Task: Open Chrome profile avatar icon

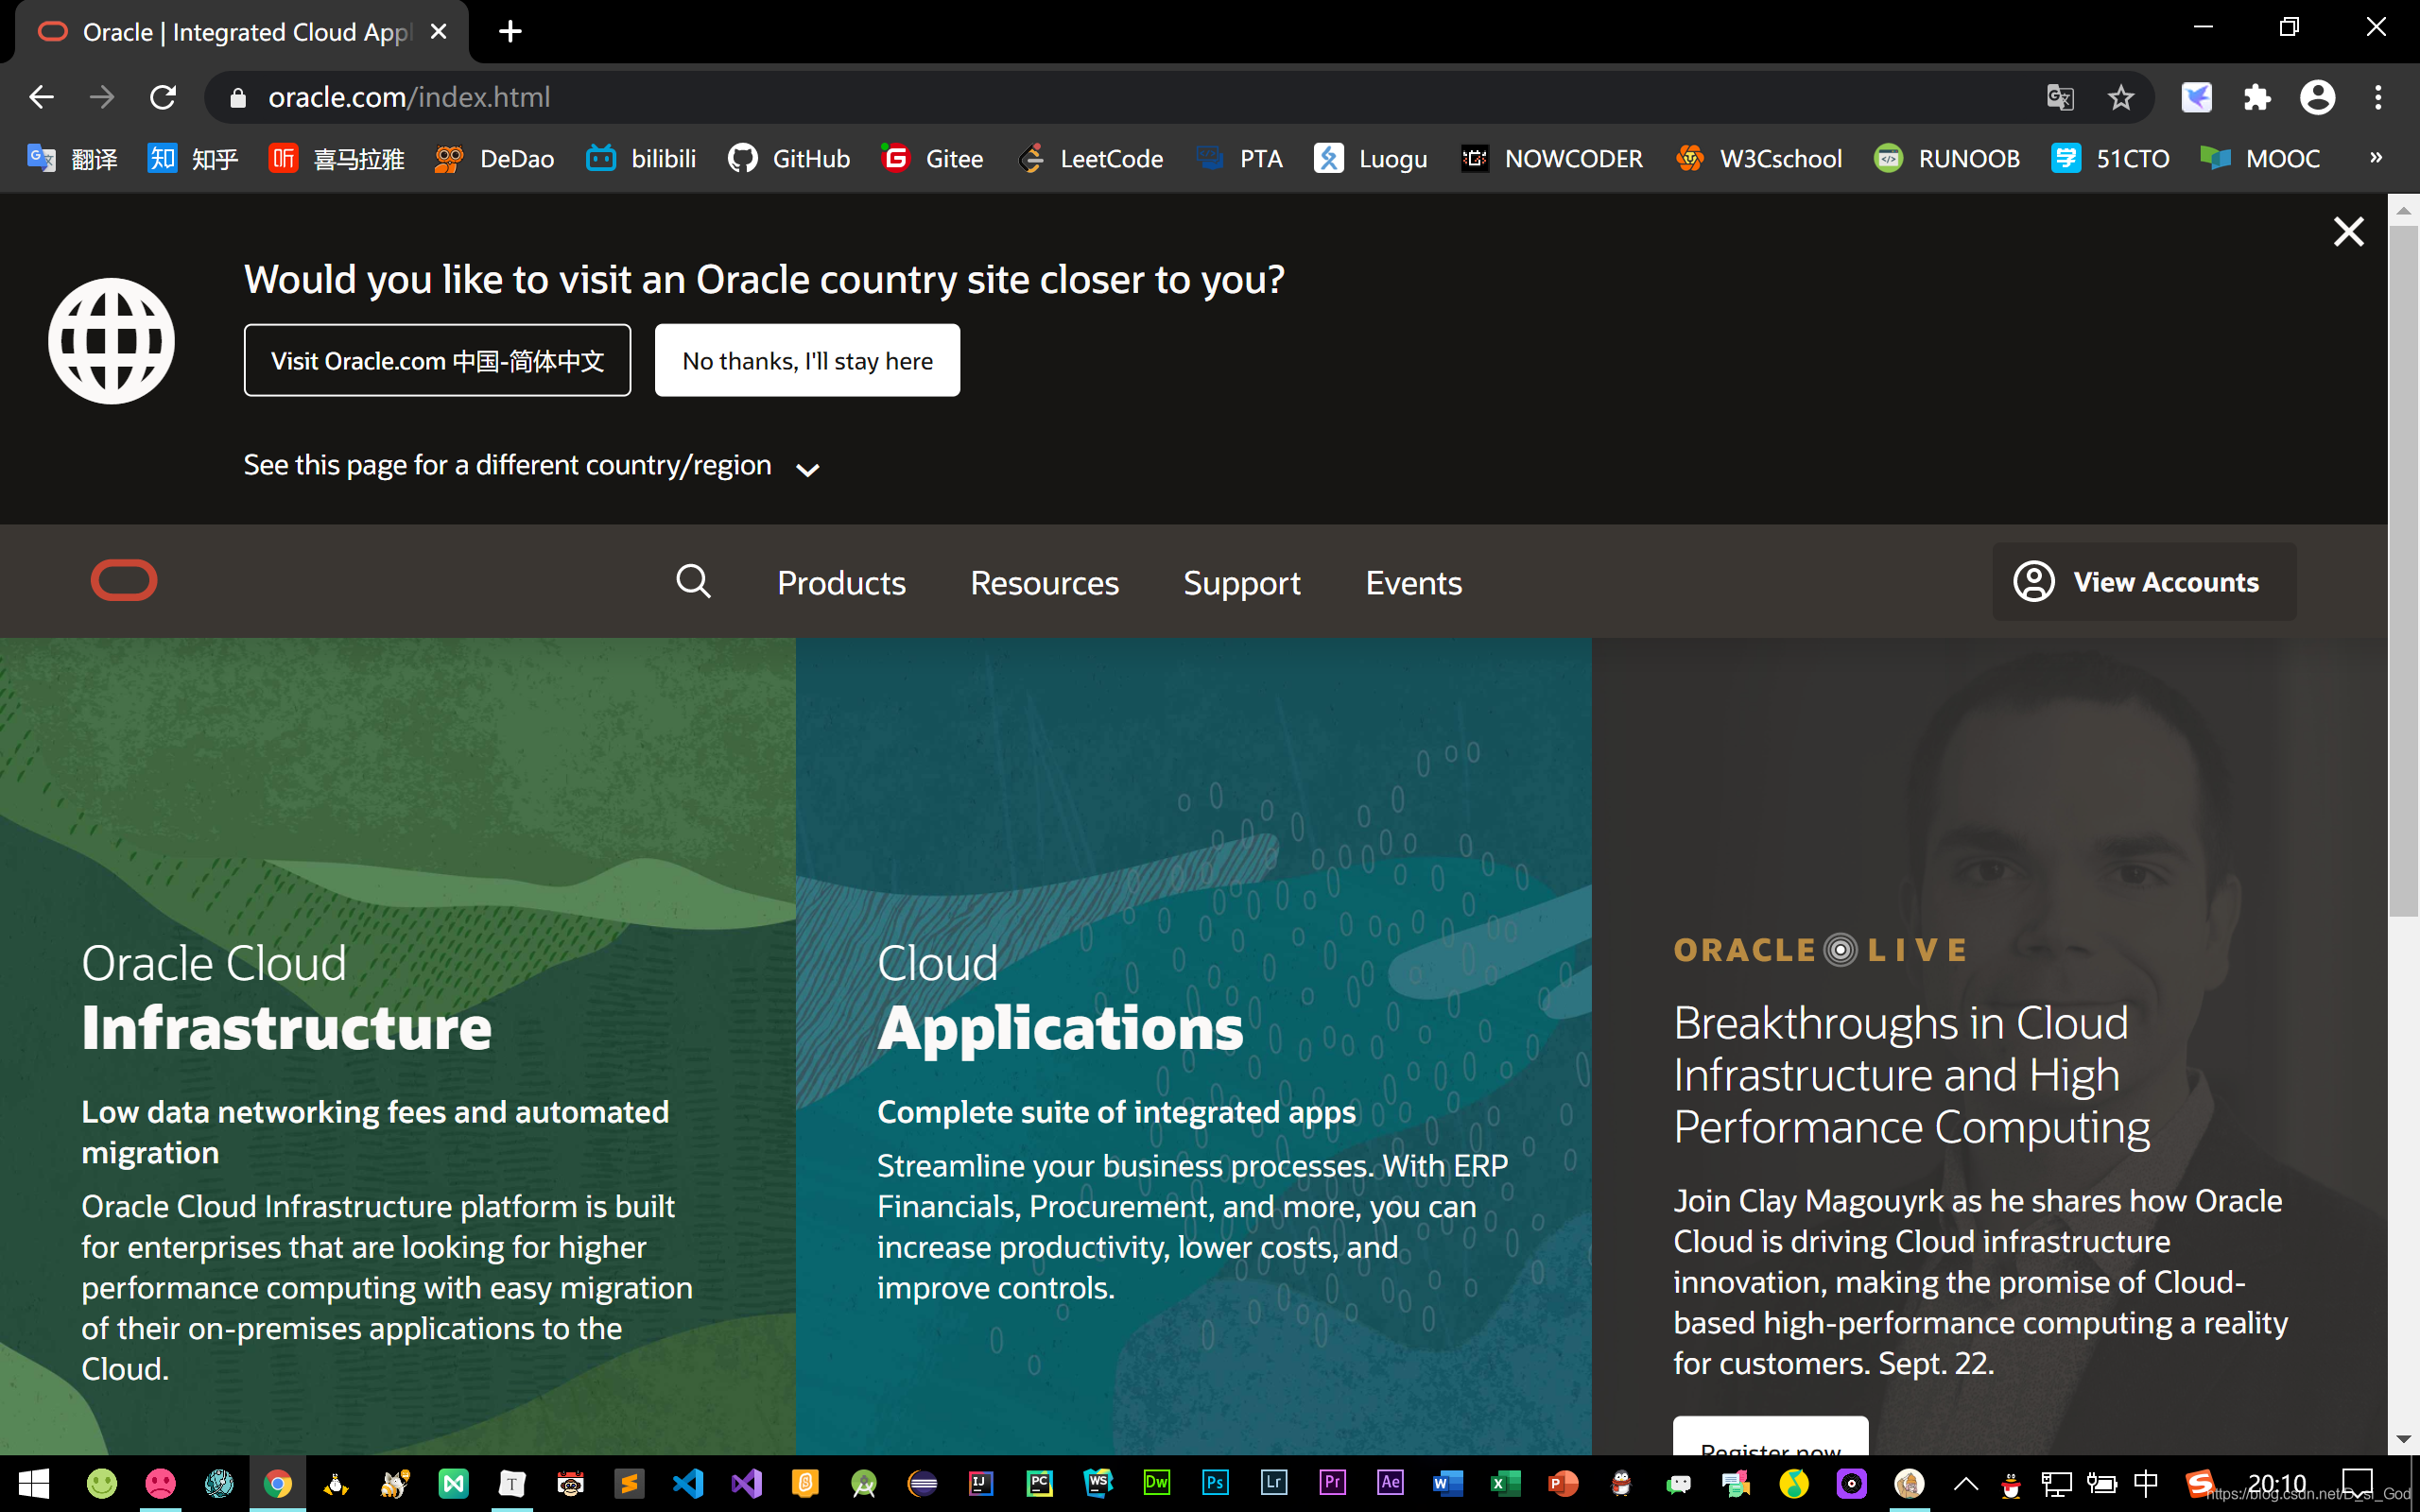Action: tap(2317, 97)
